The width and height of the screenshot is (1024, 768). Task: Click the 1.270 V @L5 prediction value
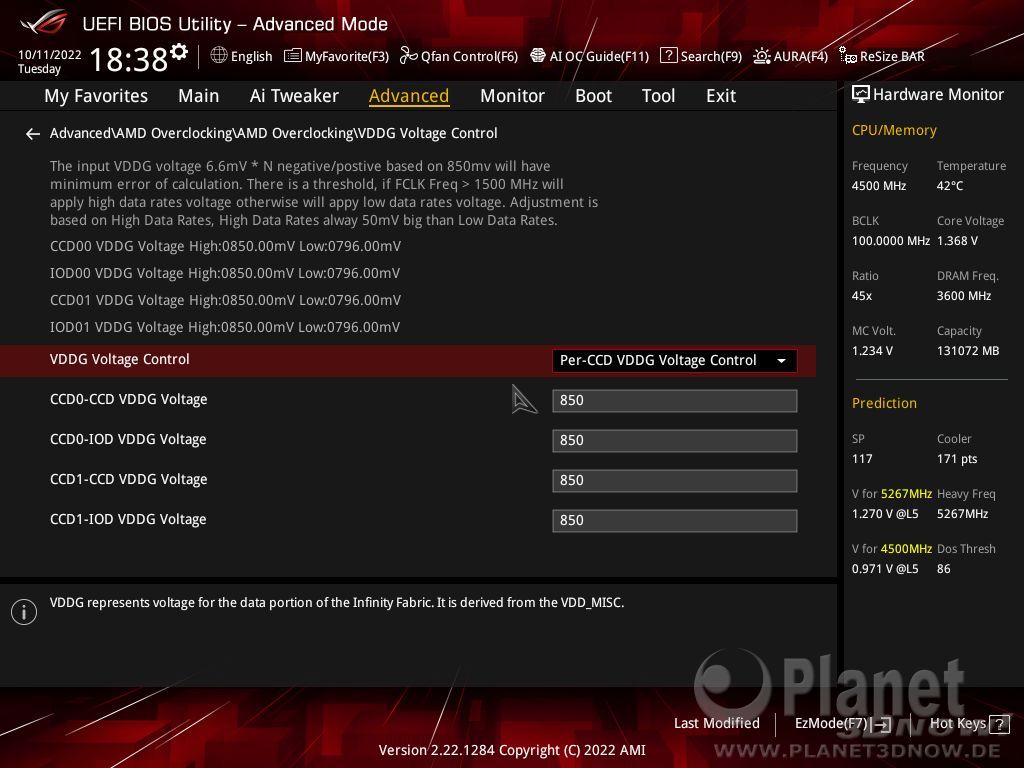pyautogui.click(x=884, y=514)
